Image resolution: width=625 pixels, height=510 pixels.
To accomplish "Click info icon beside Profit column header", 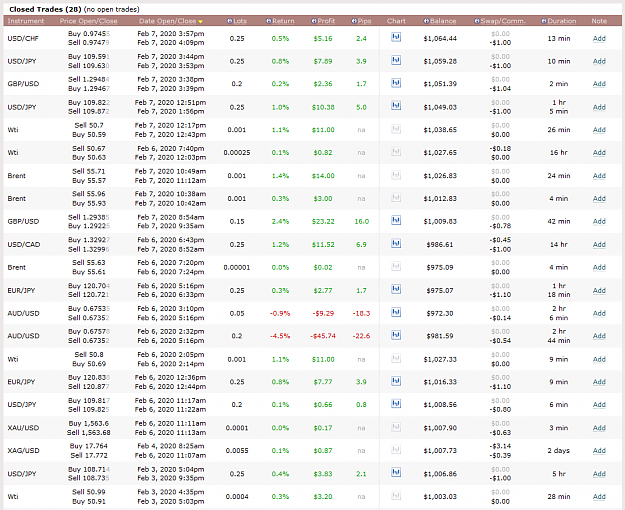I will pyautogui.click(x=314, y=21).
